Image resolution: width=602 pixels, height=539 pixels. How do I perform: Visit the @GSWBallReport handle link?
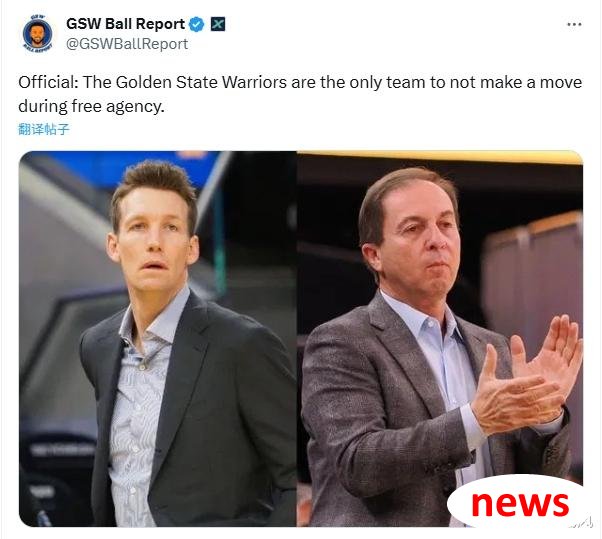(127, 44)
